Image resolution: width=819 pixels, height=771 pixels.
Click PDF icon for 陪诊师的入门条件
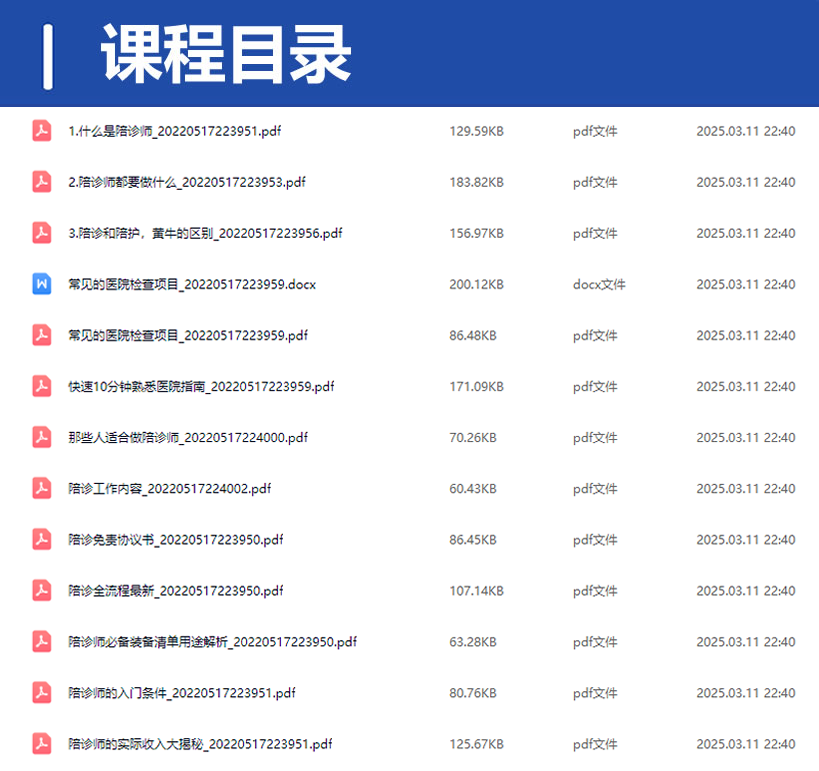42,693
